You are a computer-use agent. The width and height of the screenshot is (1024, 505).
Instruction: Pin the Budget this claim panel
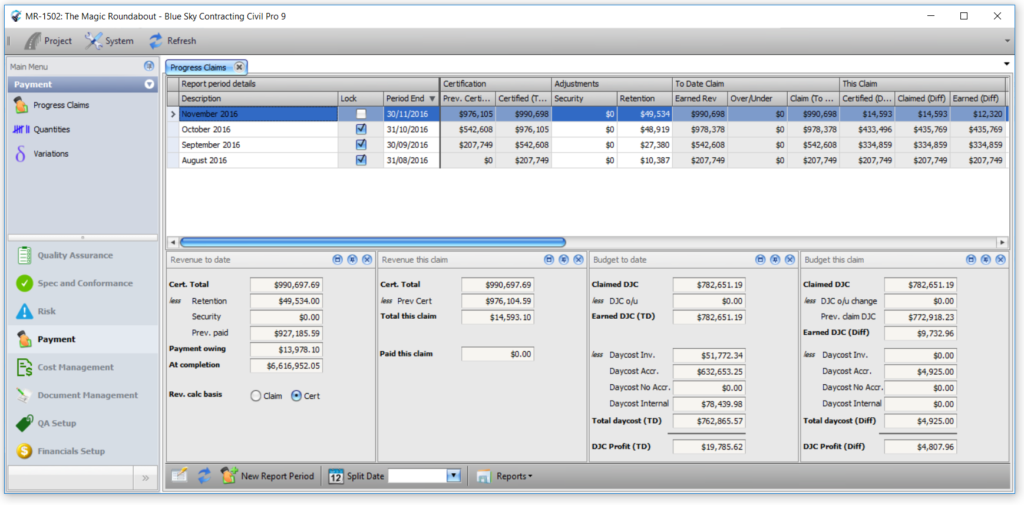[986, 259]
